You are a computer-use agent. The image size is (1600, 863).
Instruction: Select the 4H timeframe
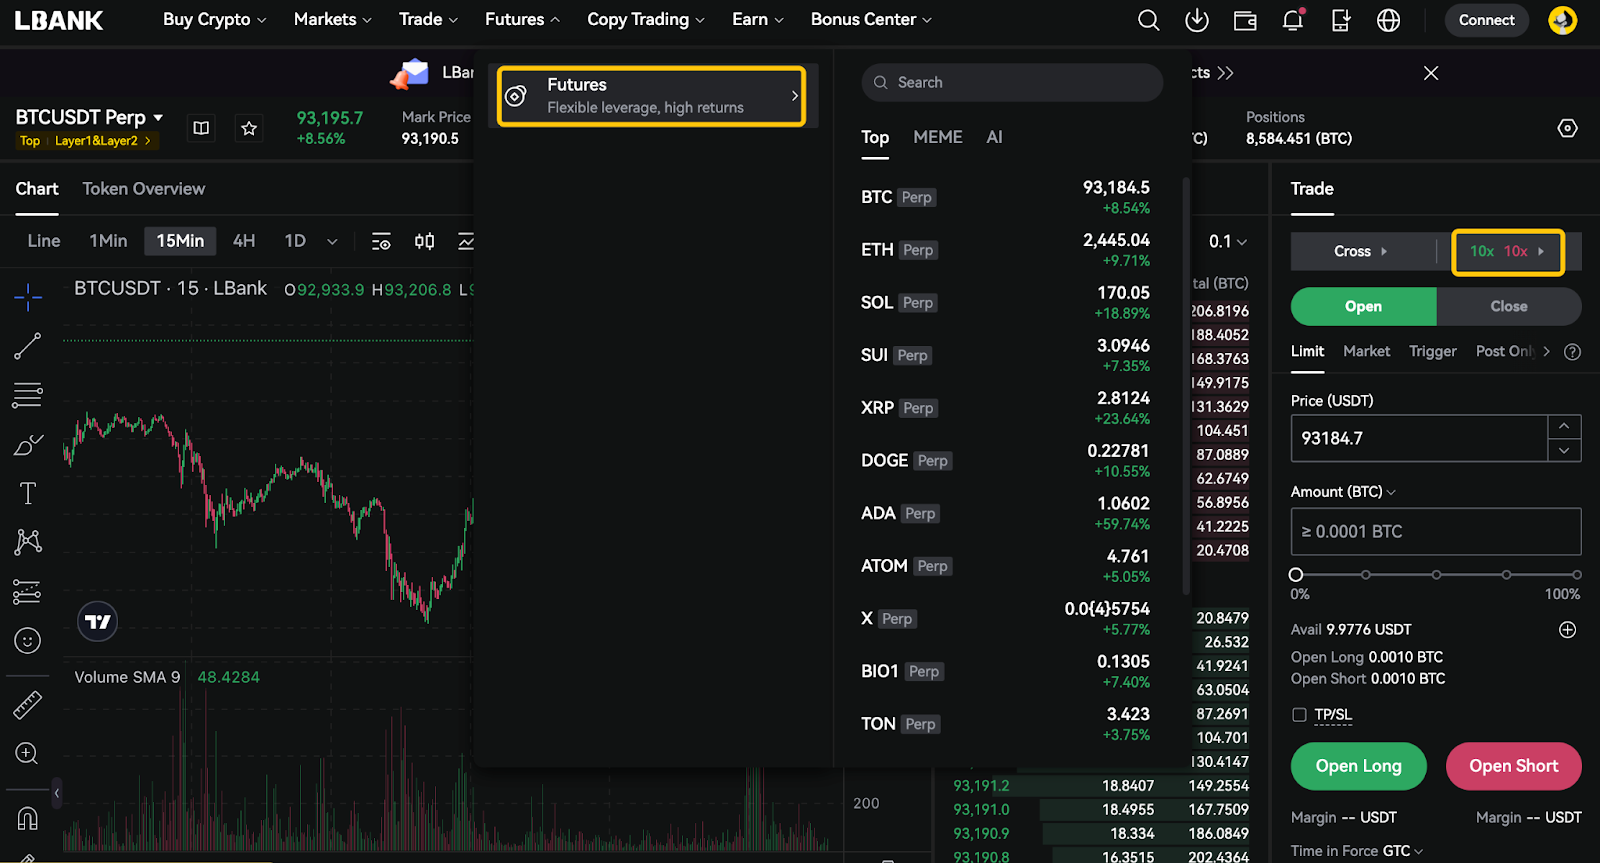click(x=244, y=241)
